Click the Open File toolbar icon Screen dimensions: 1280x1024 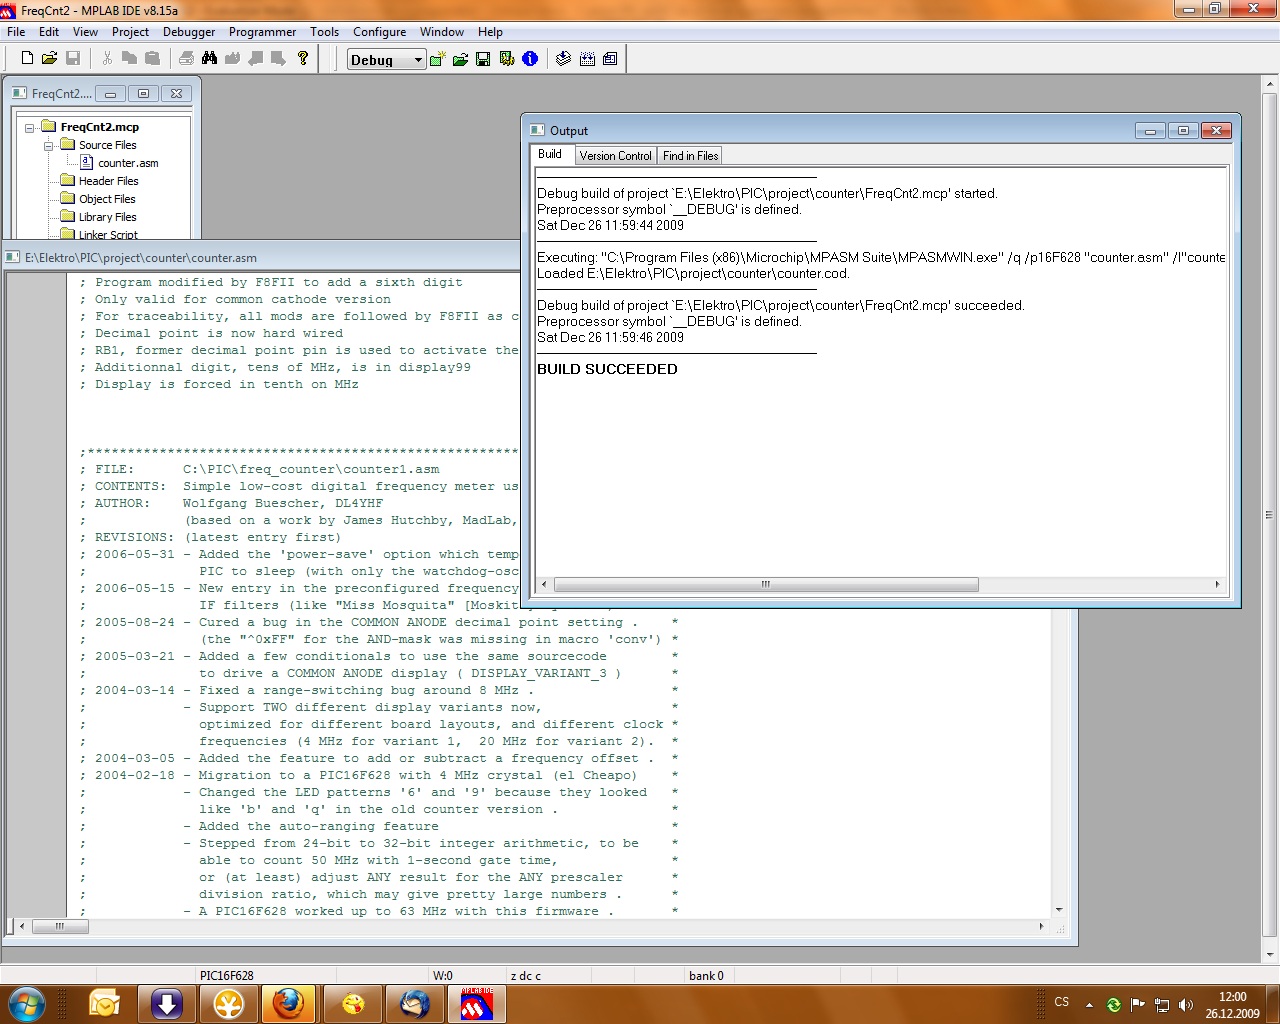pyautogui.click(x=49, y=59)
